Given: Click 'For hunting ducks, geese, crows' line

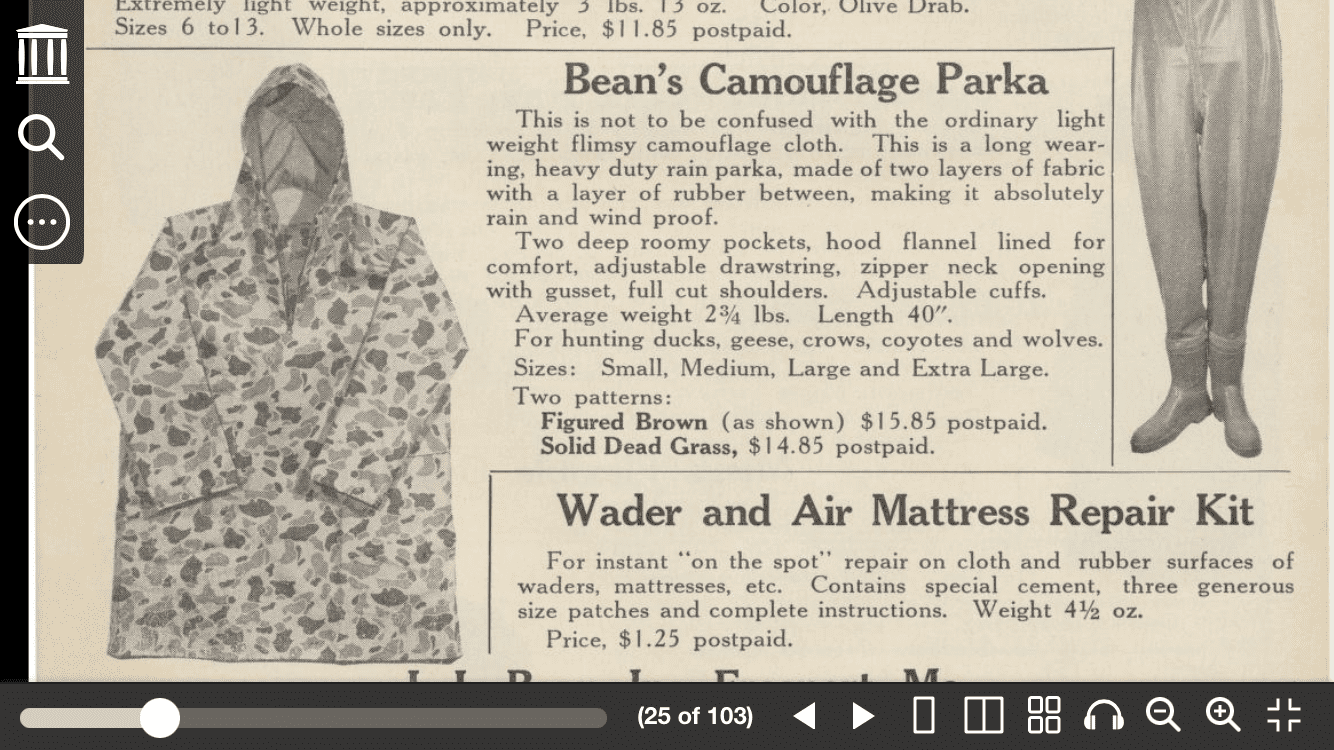Looking at the screenshot, I should click(809, 340).
